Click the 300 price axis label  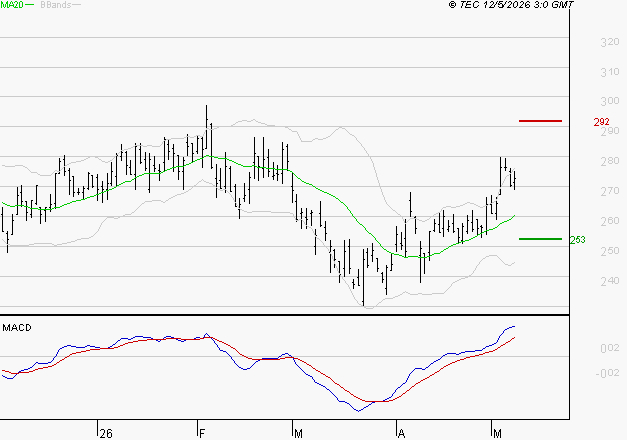[x=610, y=101]
